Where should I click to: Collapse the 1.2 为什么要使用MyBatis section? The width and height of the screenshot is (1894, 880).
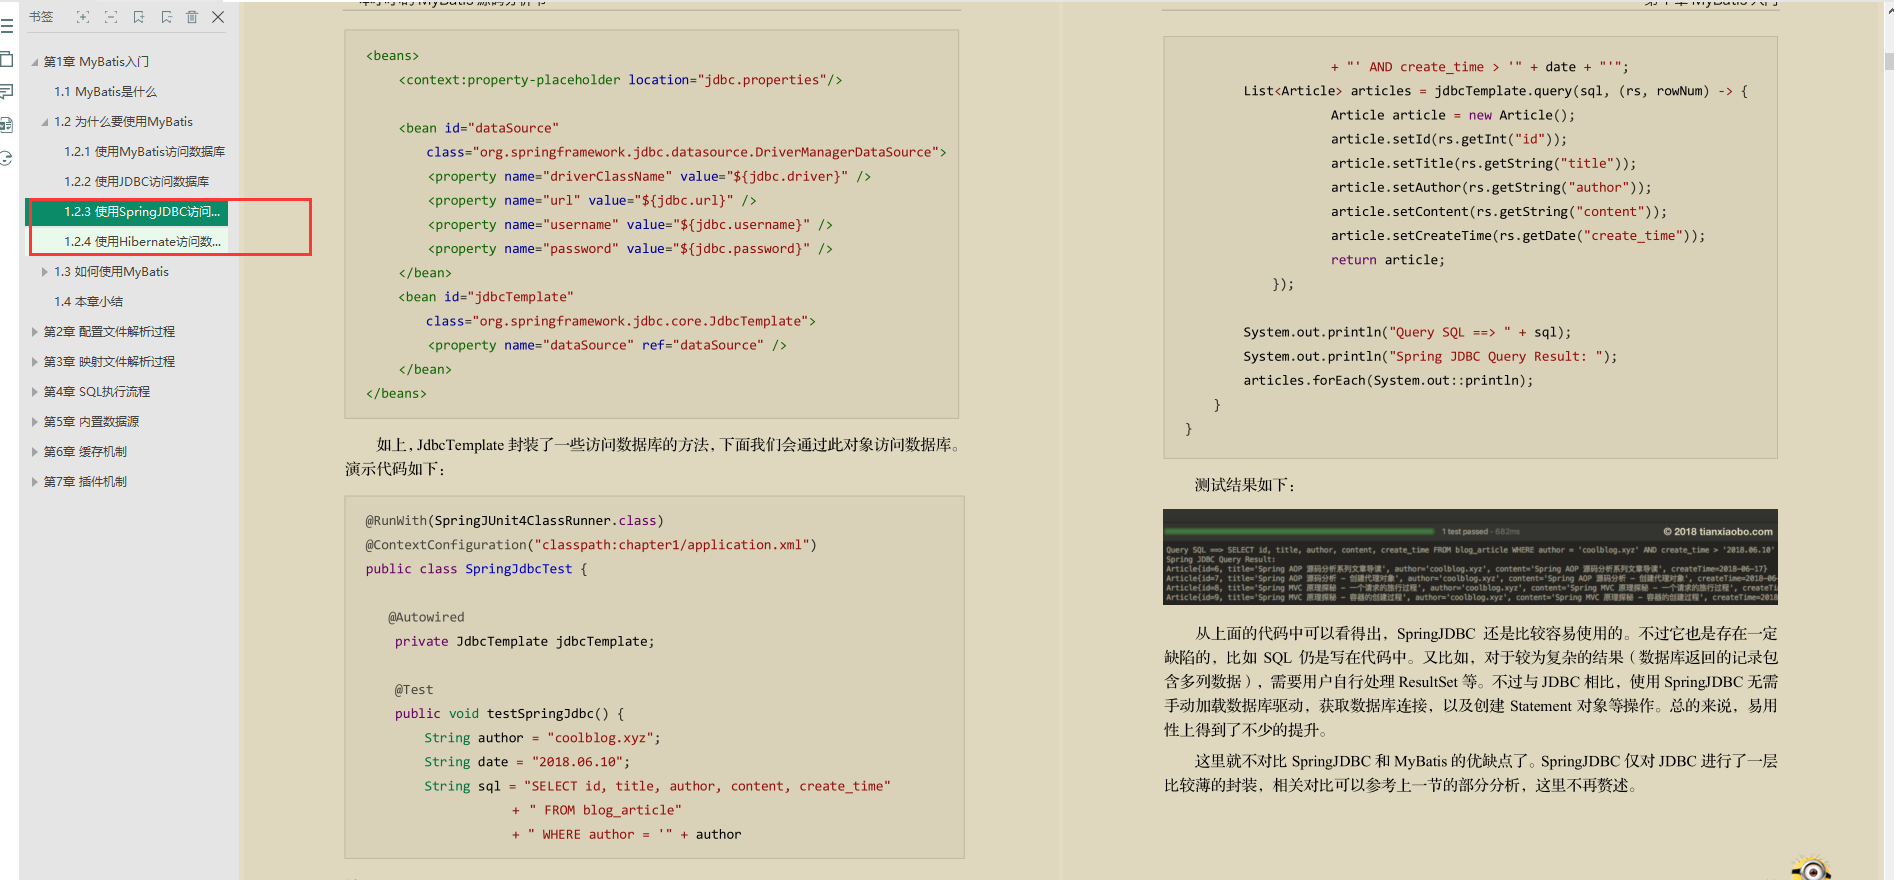[45, 122]
